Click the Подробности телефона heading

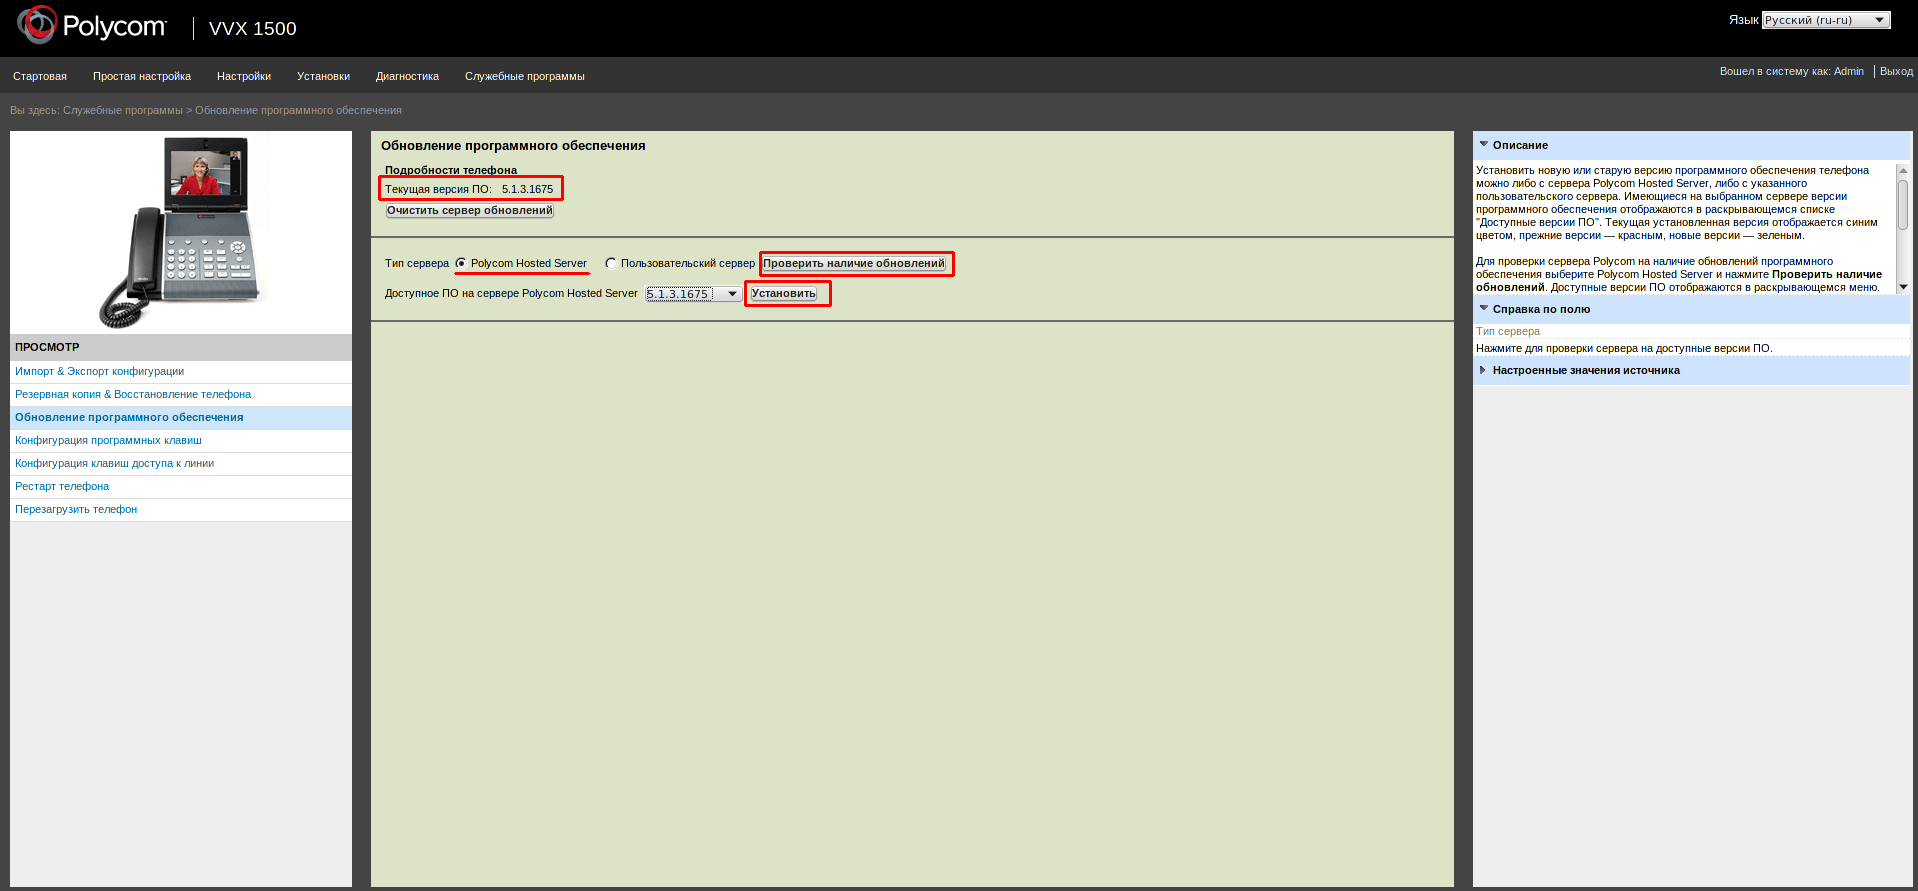pos(451,170)
